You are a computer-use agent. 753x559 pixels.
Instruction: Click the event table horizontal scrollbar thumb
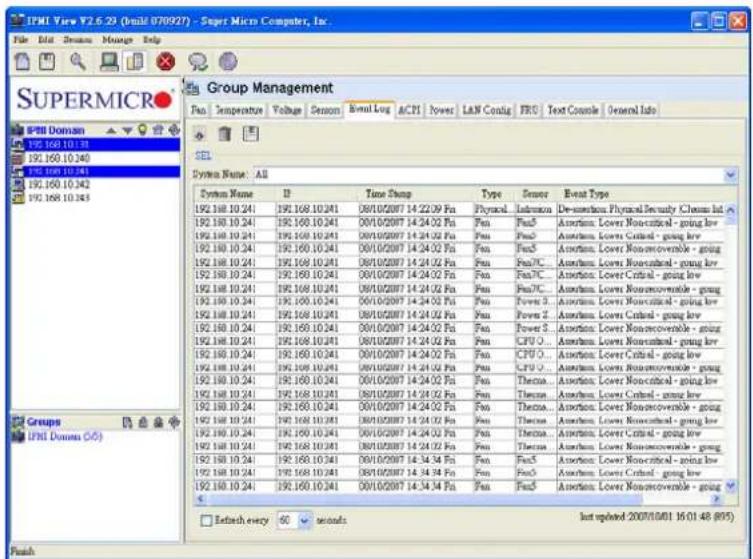coord(425,498)
